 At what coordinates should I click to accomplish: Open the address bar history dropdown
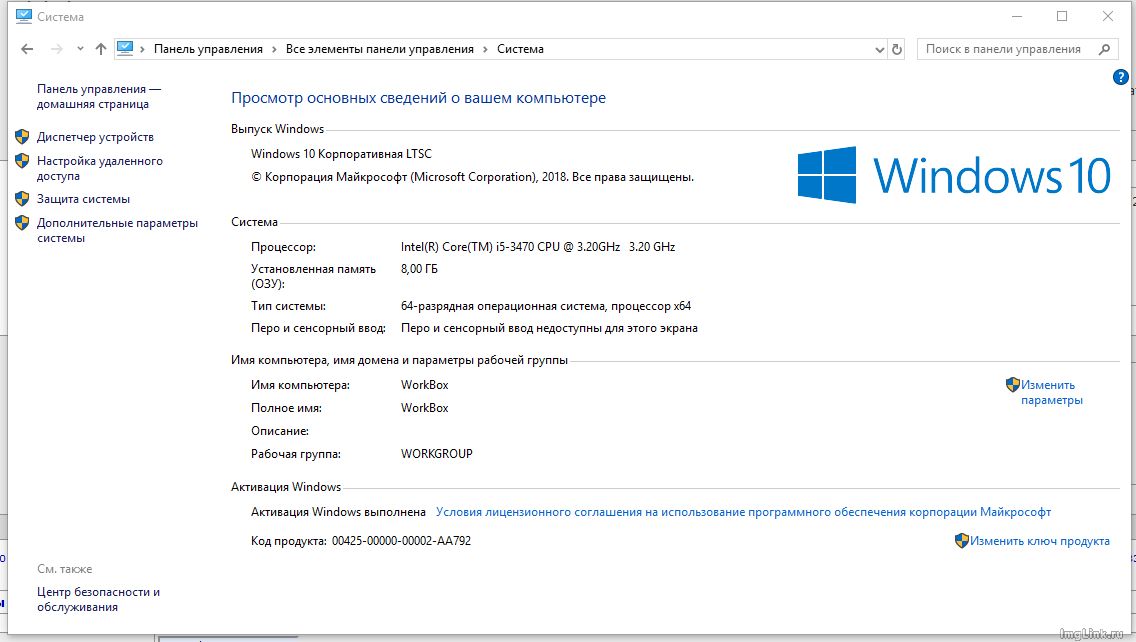pos(880,49)
